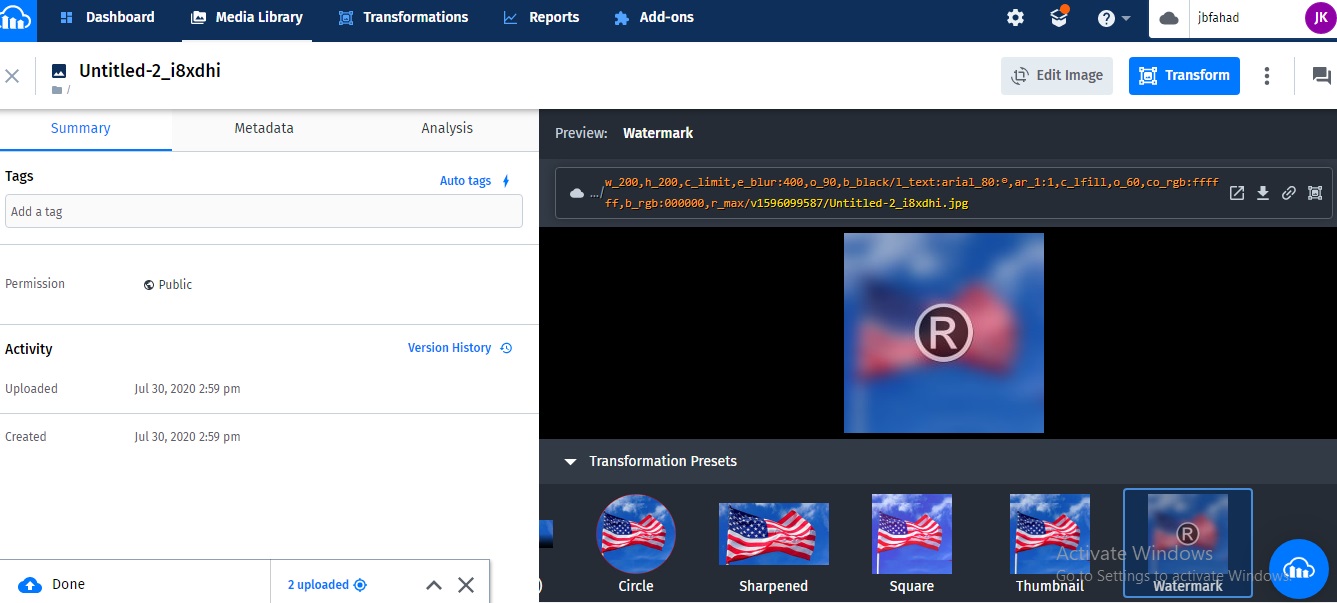
Task: Open URL in new tab icon
Action: pyautogui.click(x=1237, y=193)
